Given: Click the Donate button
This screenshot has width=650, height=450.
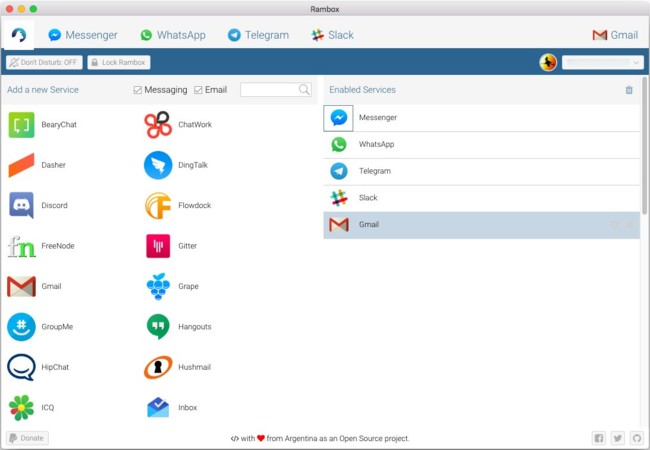Looking at the screenshot, I should click(x=27, y=438).
